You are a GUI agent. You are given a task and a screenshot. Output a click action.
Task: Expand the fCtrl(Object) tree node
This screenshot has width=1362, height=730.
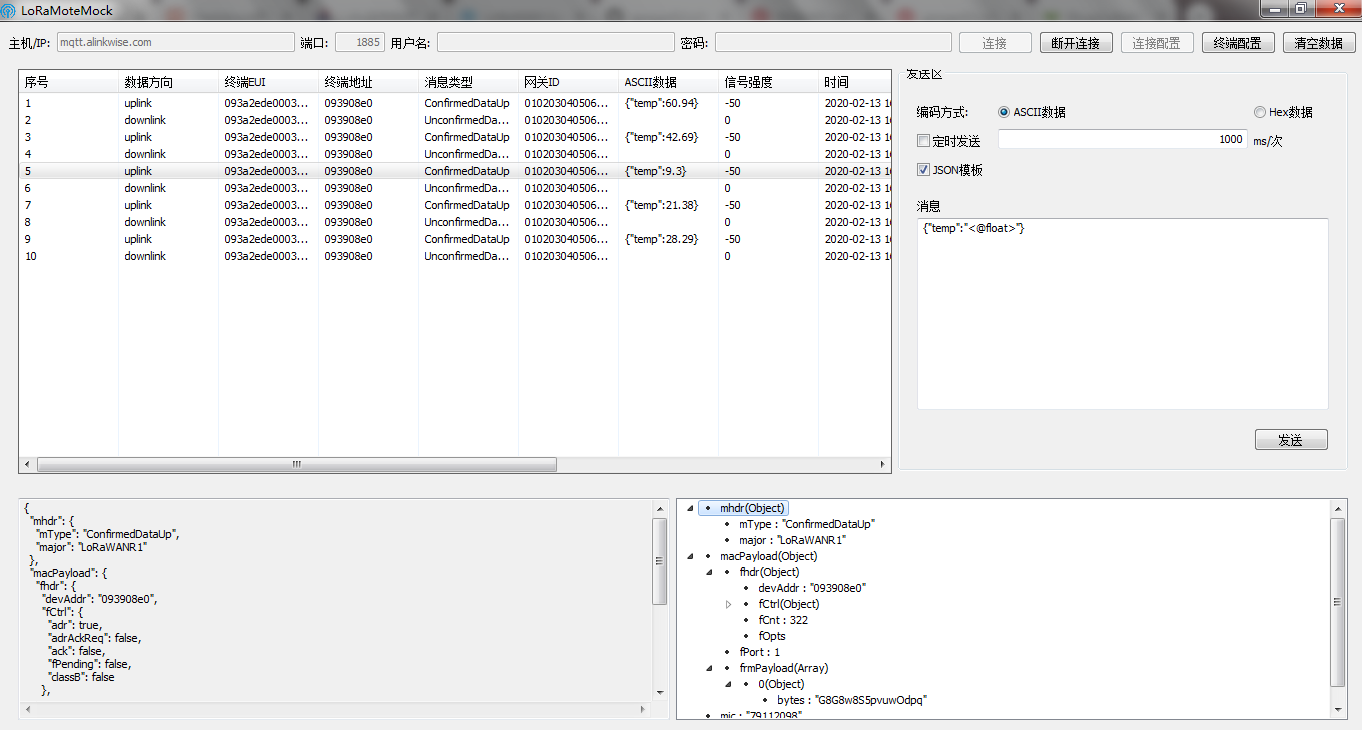pos(728,604)
